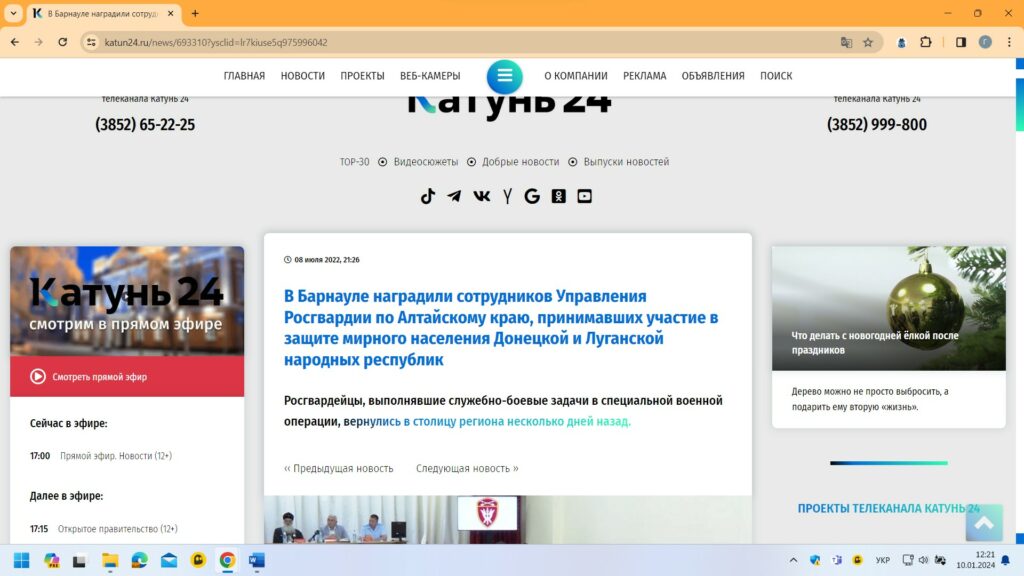
Task: Open the round hamburger menu button
Action: tap(504, 76)
